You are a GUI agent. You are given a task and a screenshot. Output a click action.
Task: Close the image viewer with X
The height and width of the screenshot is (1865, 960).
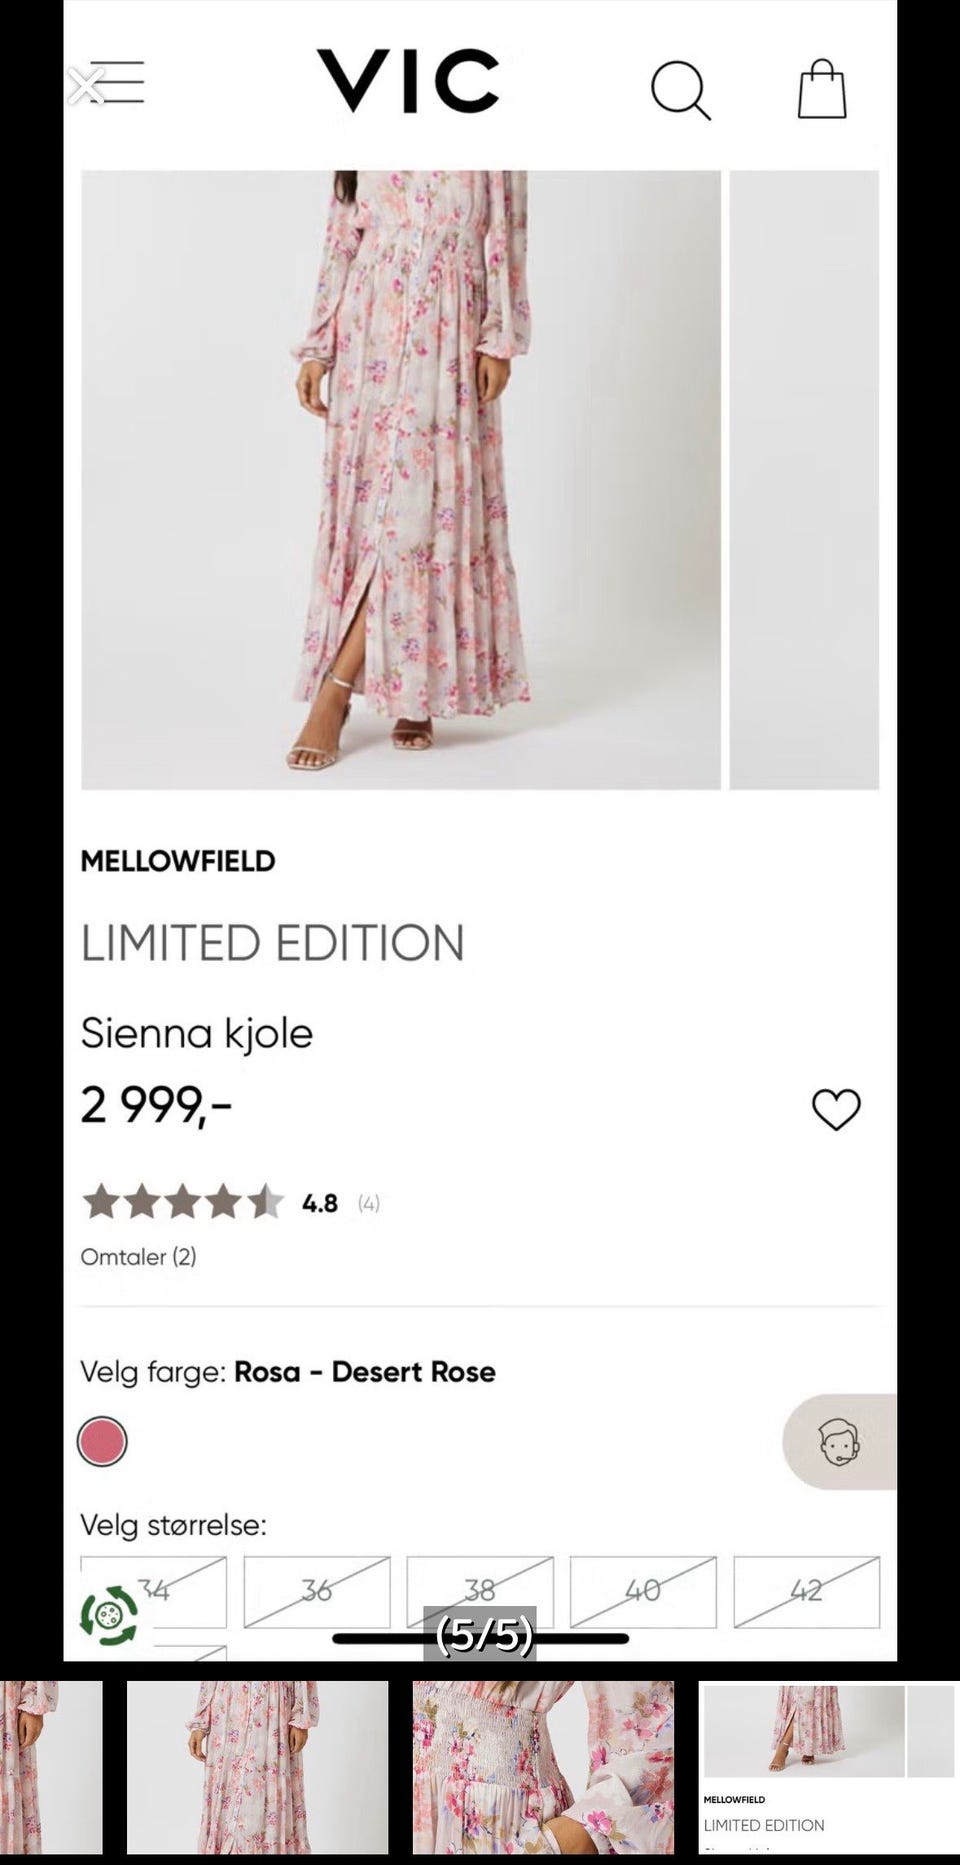[86, 86]
